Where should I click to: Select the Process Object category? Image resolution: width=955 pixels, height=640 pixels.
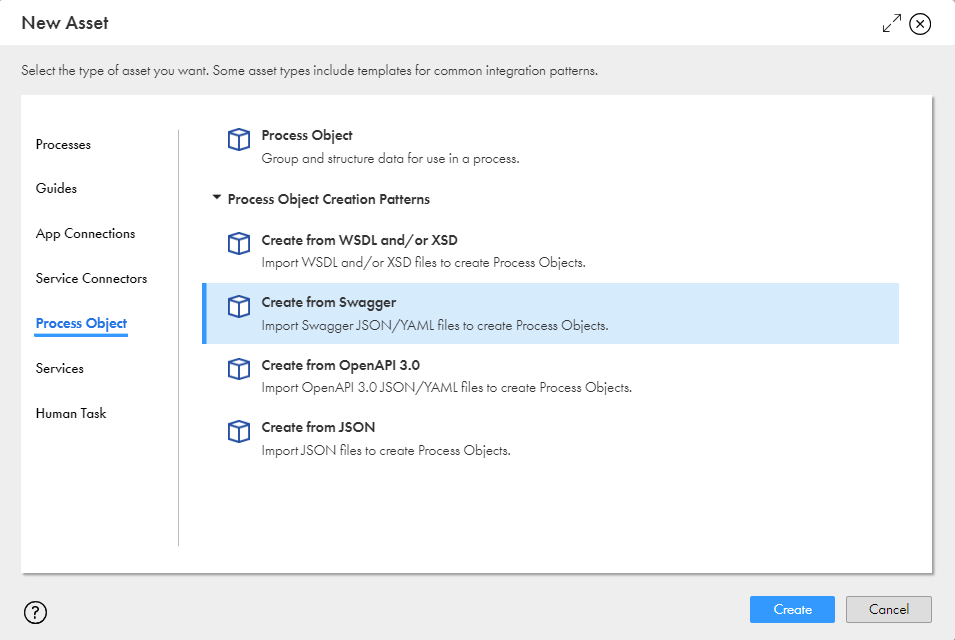point(81,323)
